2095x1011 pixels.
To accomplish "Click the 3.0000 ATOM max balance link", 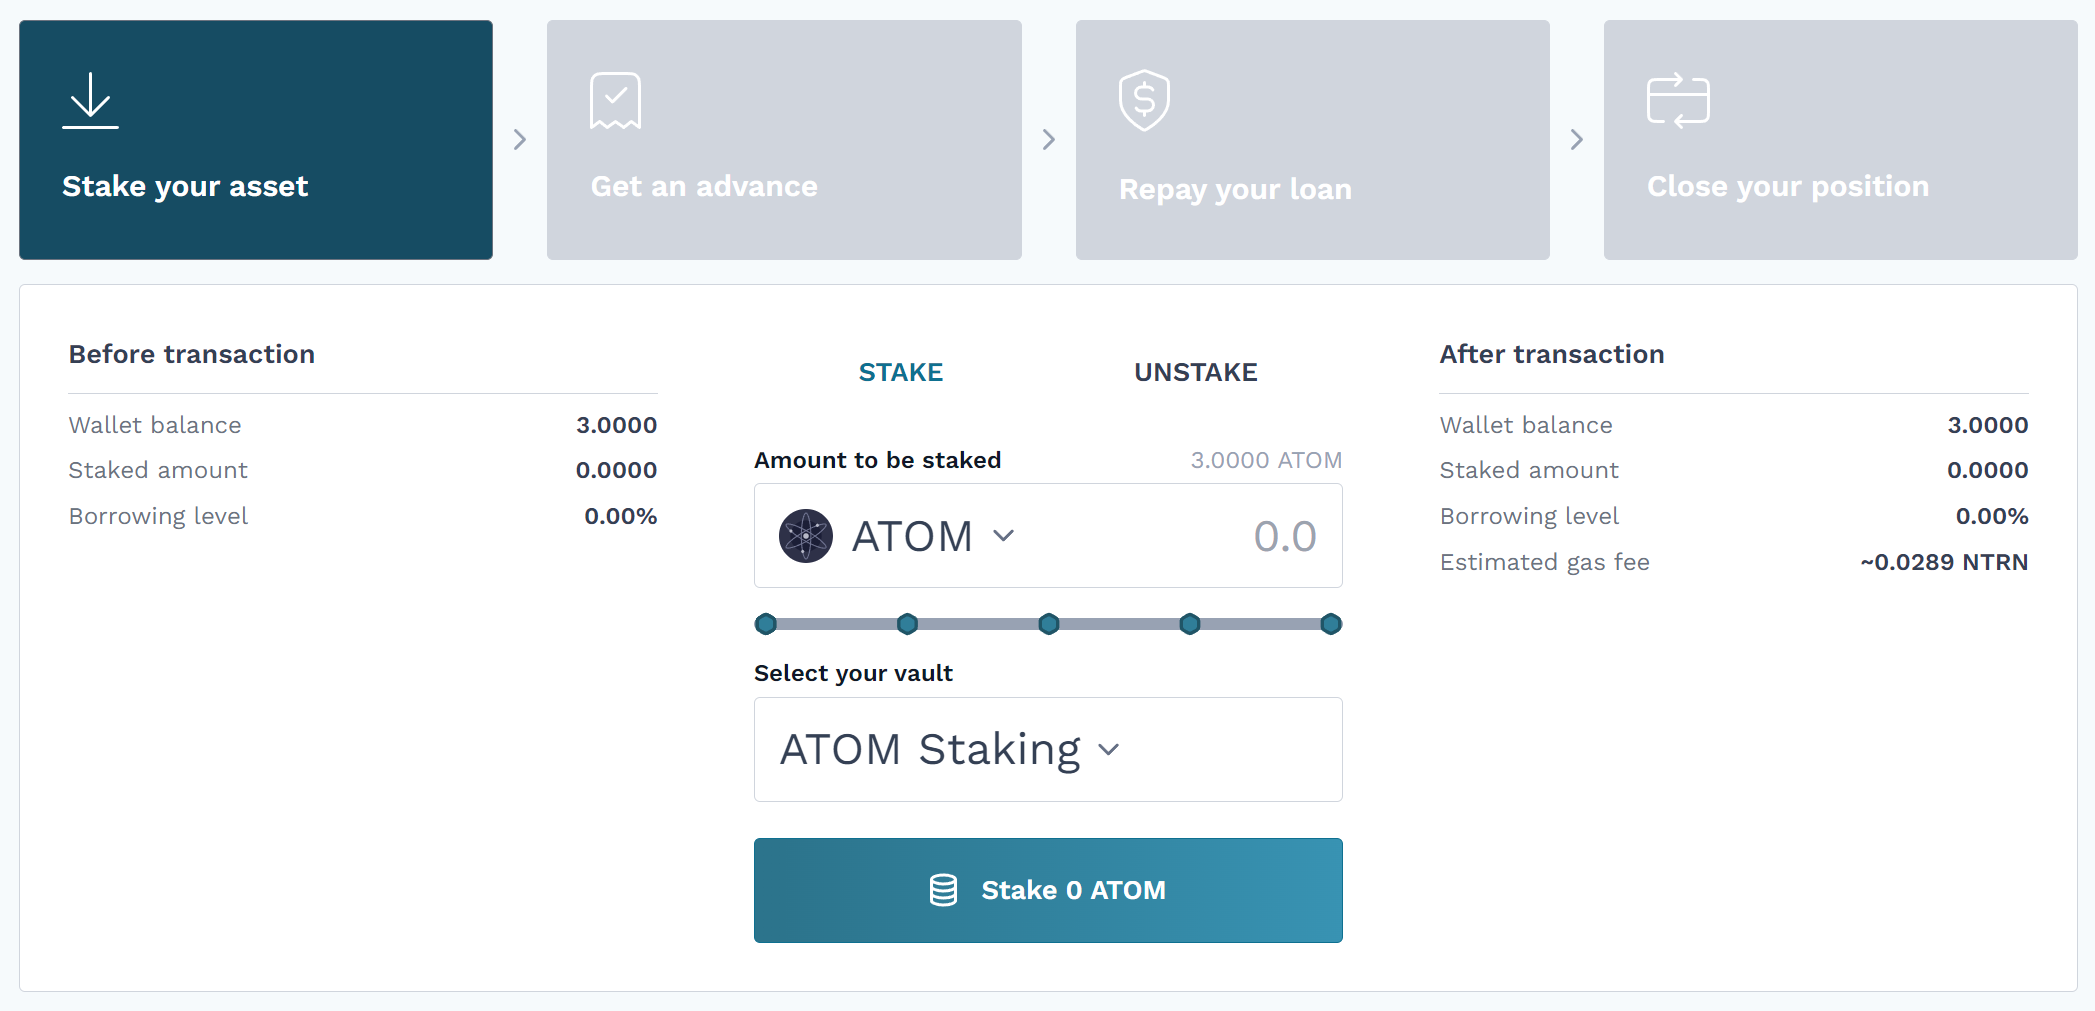I will (1265, 460).
